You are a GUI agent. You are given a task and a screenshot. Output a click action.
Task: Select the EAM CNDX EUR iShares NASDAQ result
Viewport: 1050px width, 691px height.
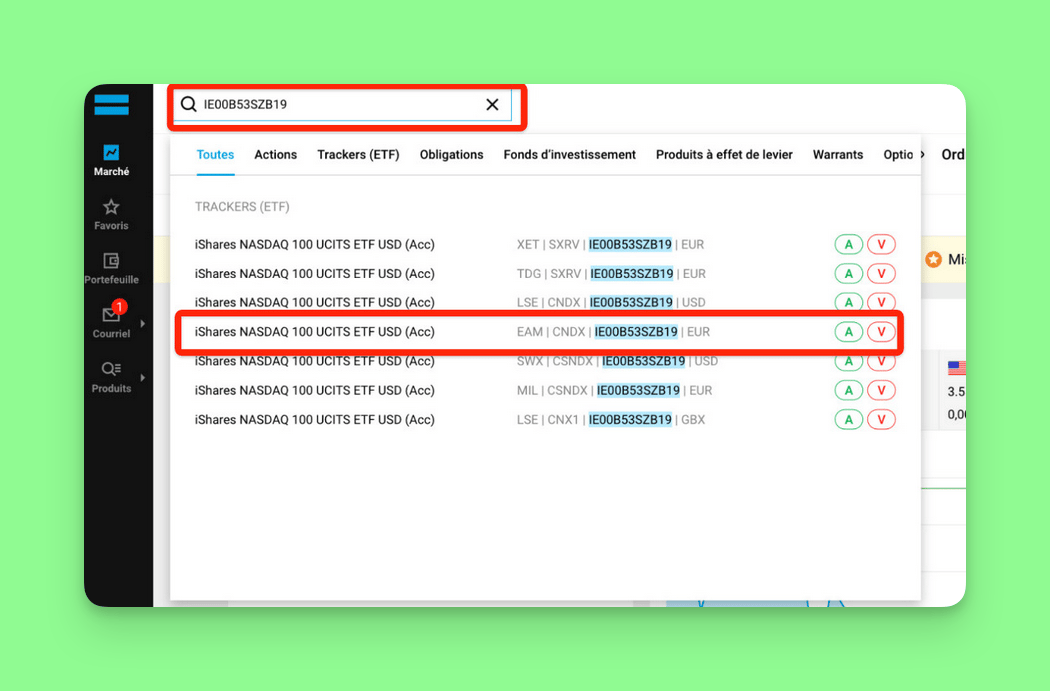click(315, 332)
